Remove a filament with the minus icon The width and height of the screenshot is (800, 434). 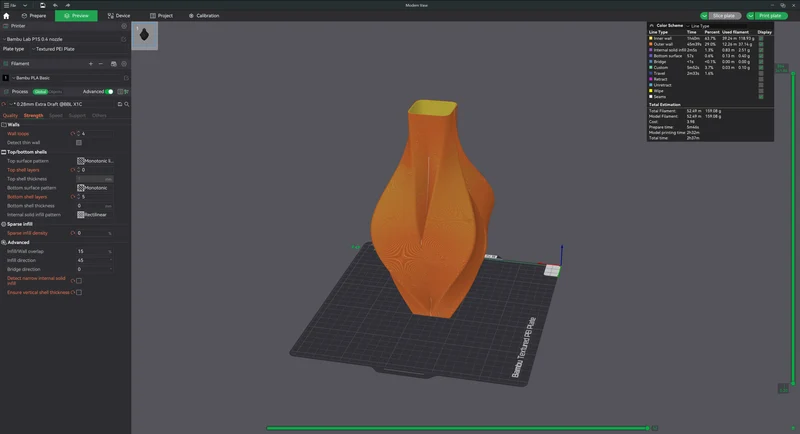pyautogui.click(x=101, y=64)
